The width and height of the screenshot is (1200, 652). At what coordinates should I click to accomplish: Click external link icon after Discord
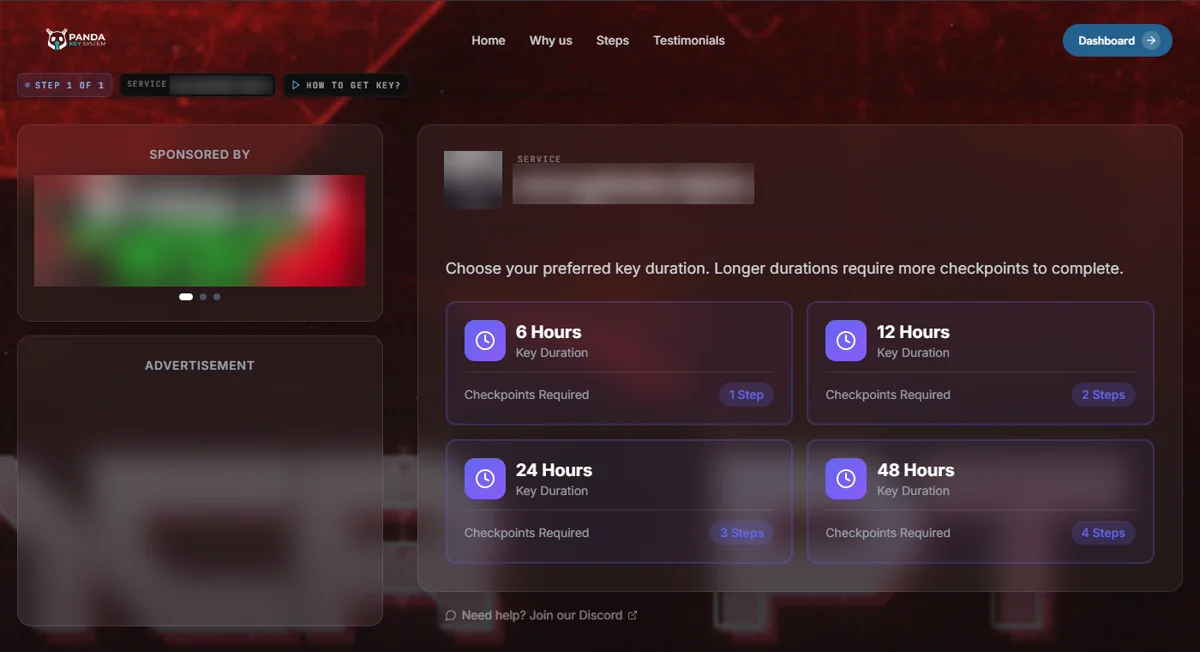point(632,615)
